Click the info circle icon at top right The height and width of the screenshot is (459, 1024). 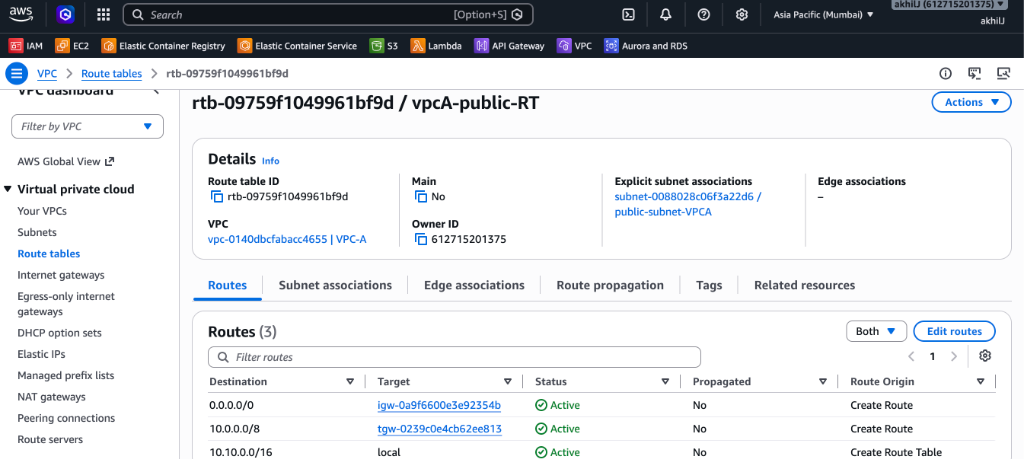945,73
